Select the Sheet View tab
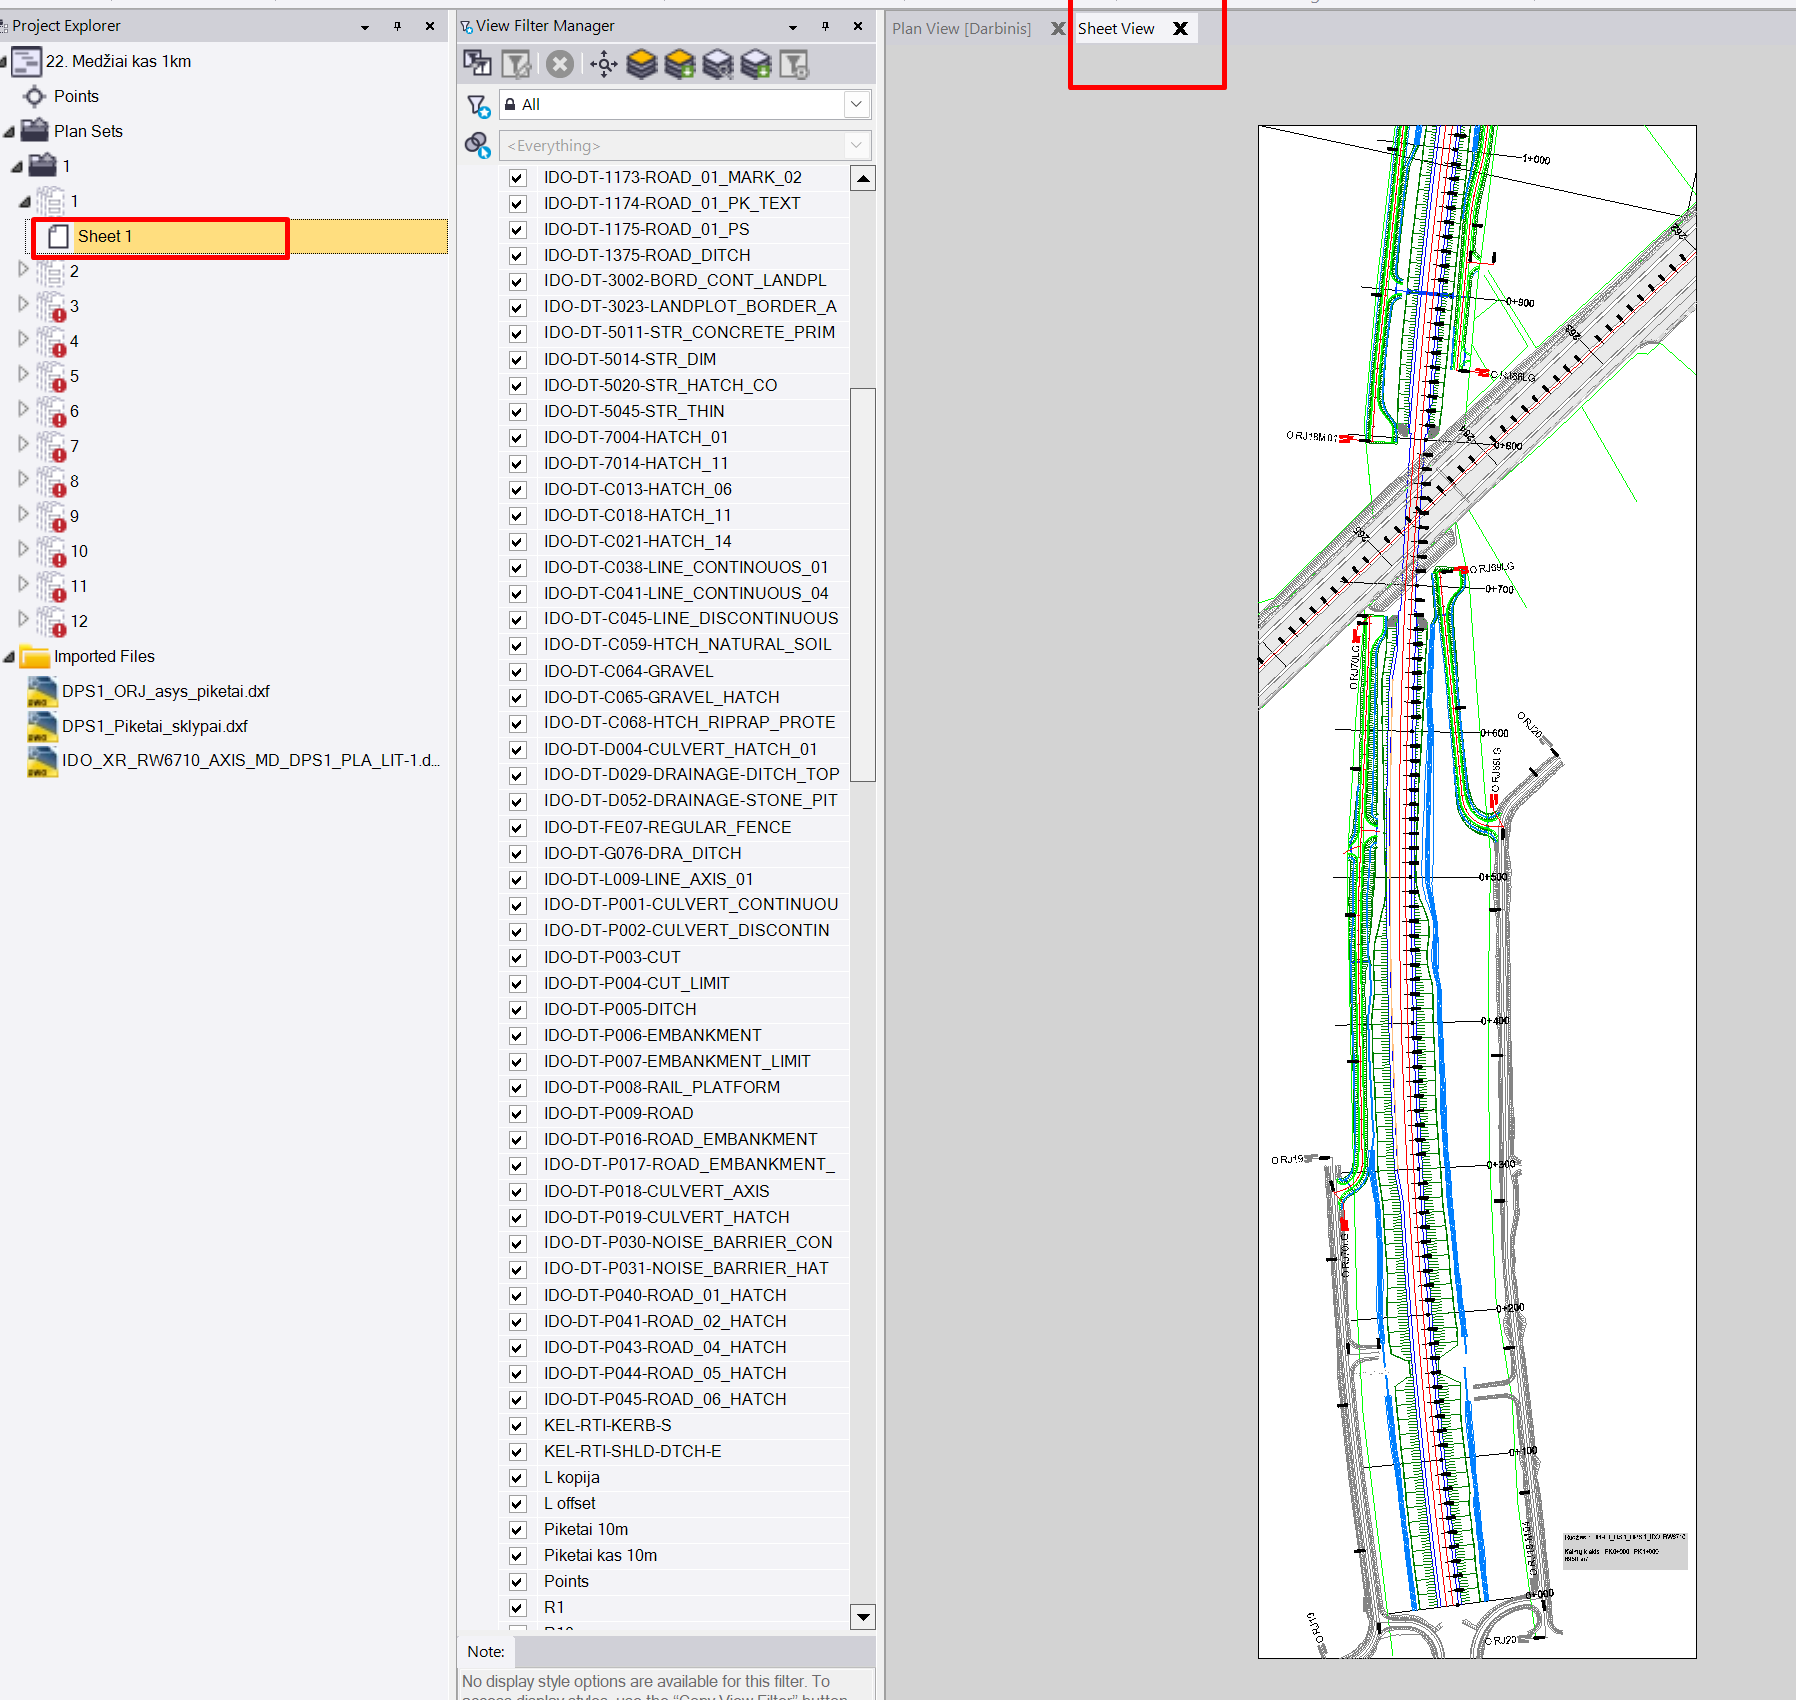 coord(1116,29)
